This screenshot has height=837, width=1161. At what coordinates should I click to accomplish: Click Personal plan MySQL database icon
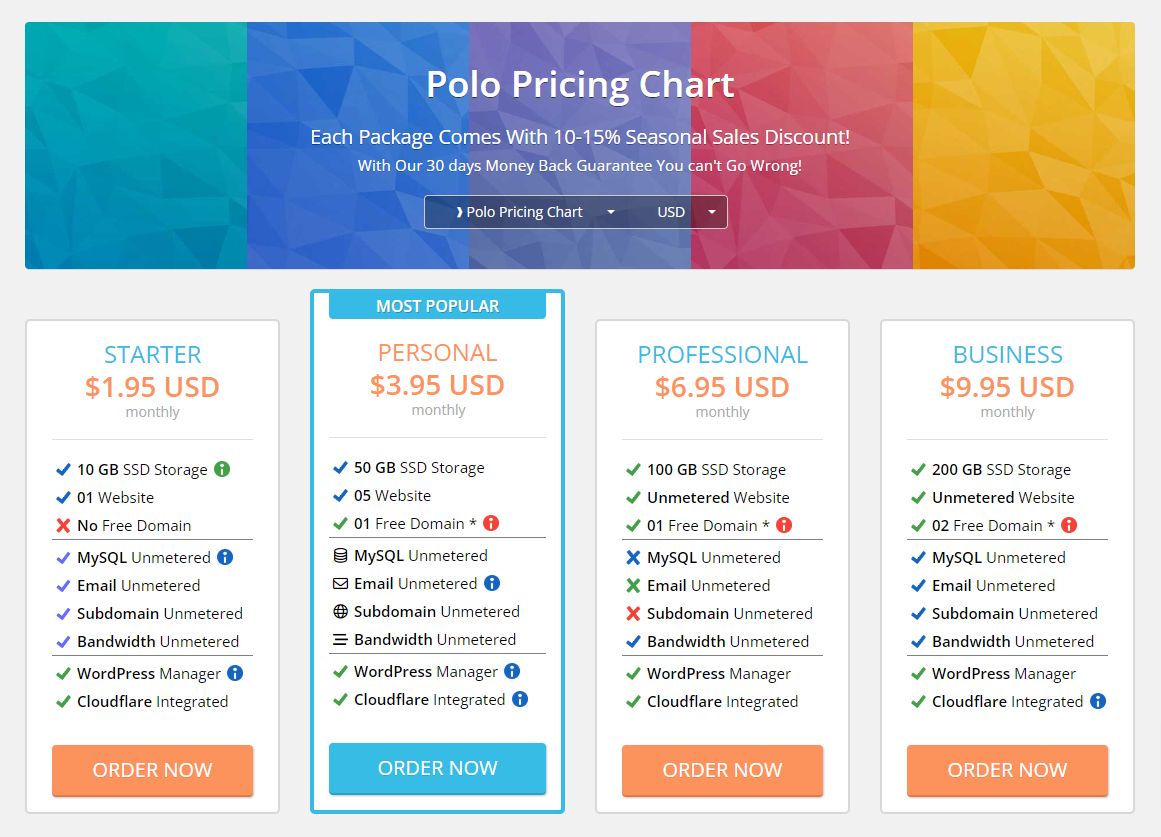pos(341,556)
